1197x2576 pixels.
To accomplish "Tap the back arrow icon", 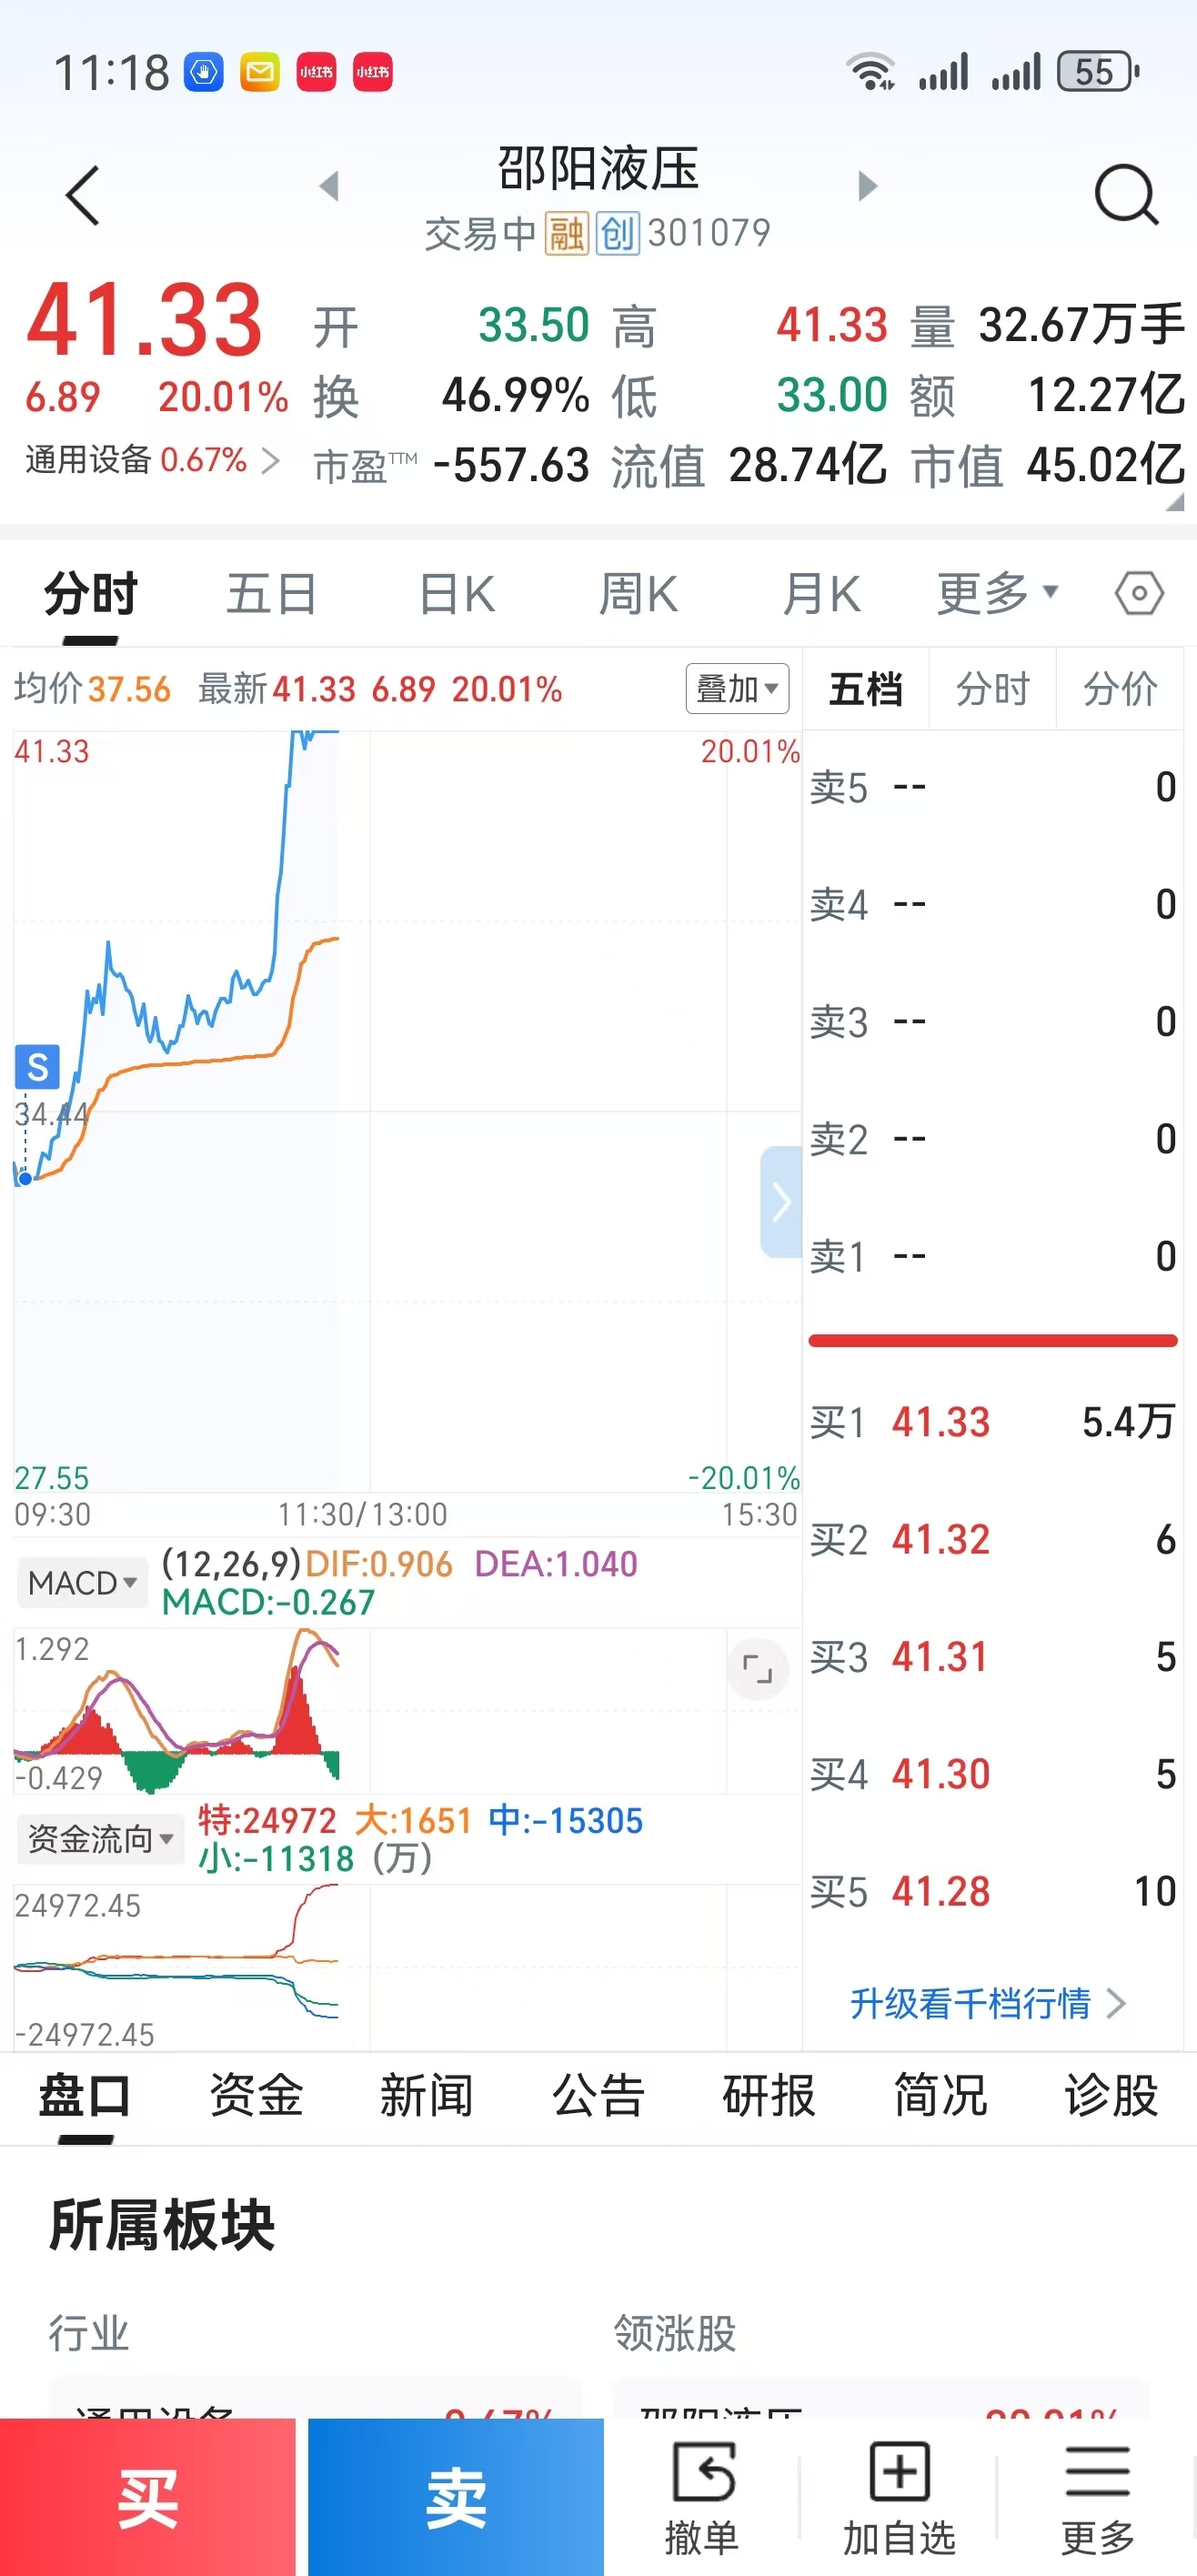I will pyautogui.click(x=82, y=195).
